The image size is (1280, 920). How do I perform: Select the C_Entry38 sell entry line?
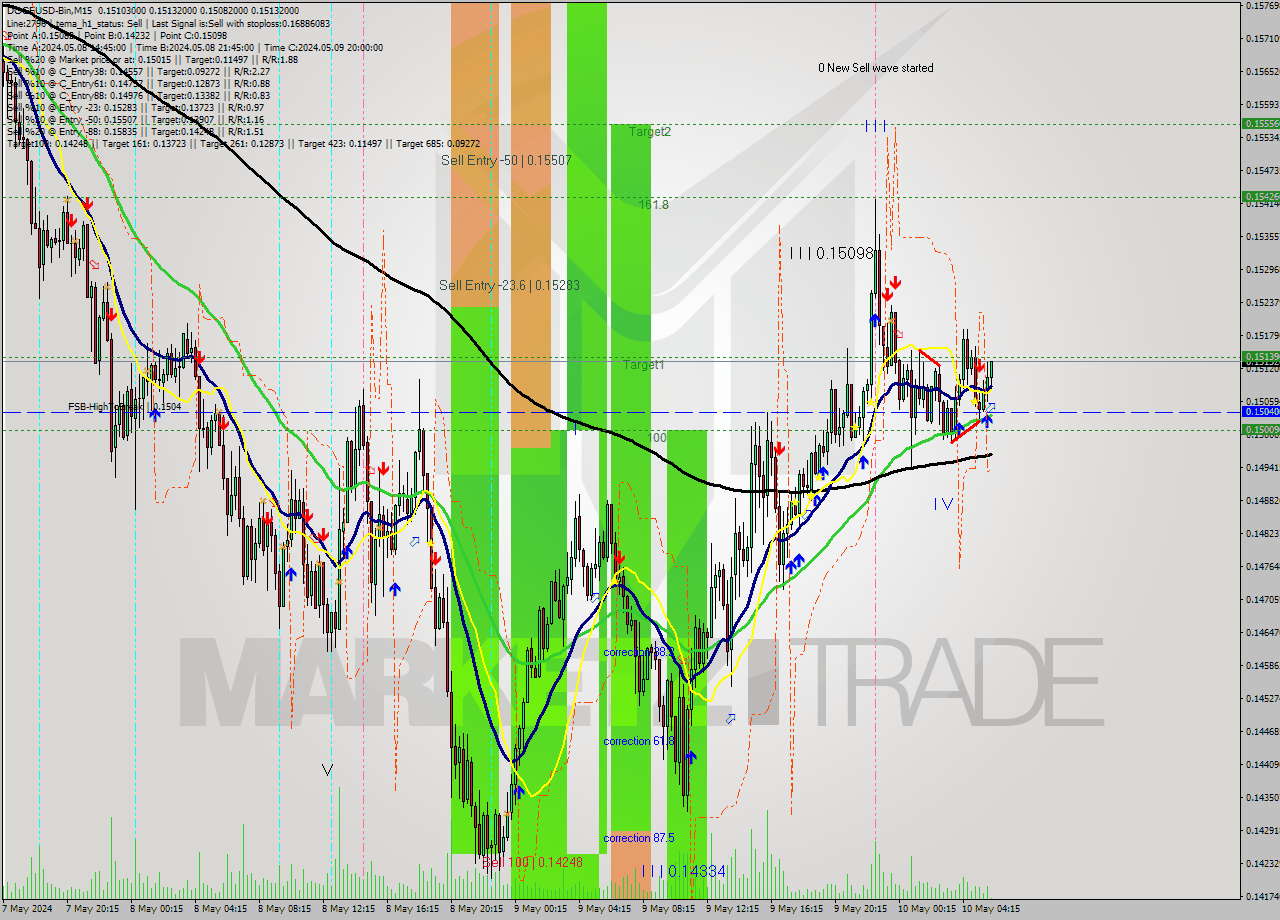click(x=138, y=72)
